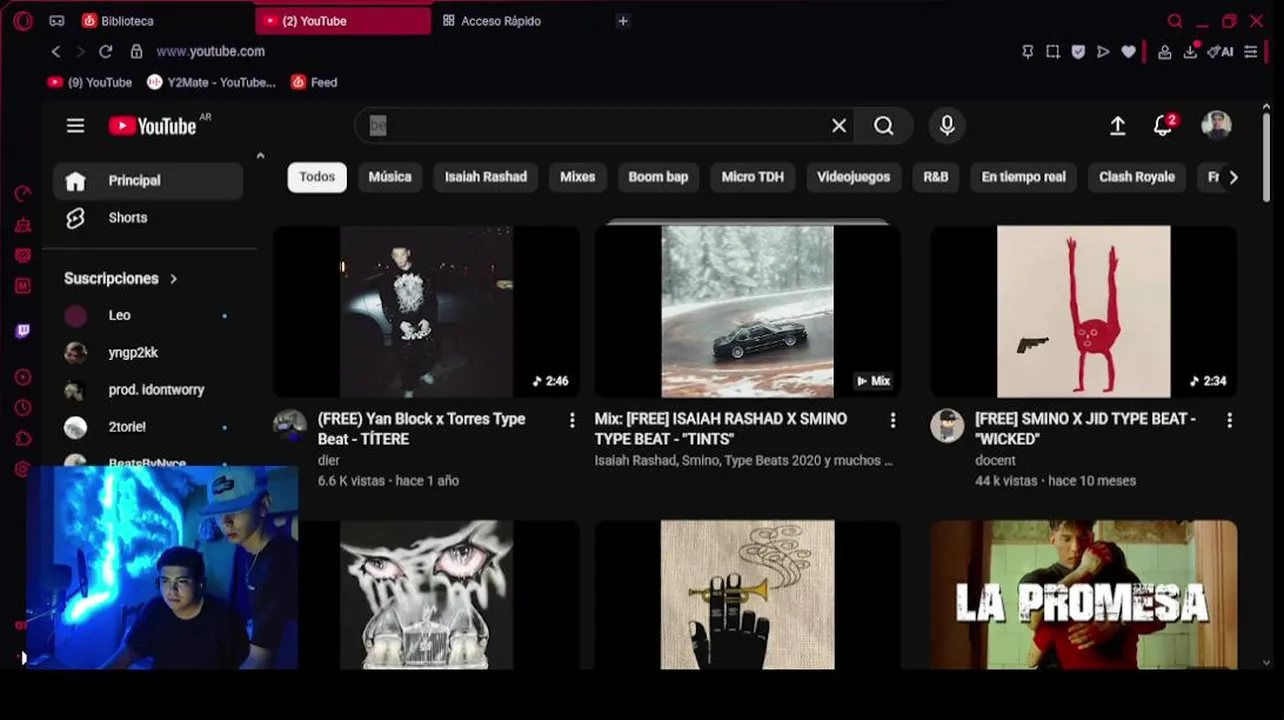This screenshot has height=720, width=1284.
Task: Open the sidebar Settings gear icon
Action: point(23,469)
